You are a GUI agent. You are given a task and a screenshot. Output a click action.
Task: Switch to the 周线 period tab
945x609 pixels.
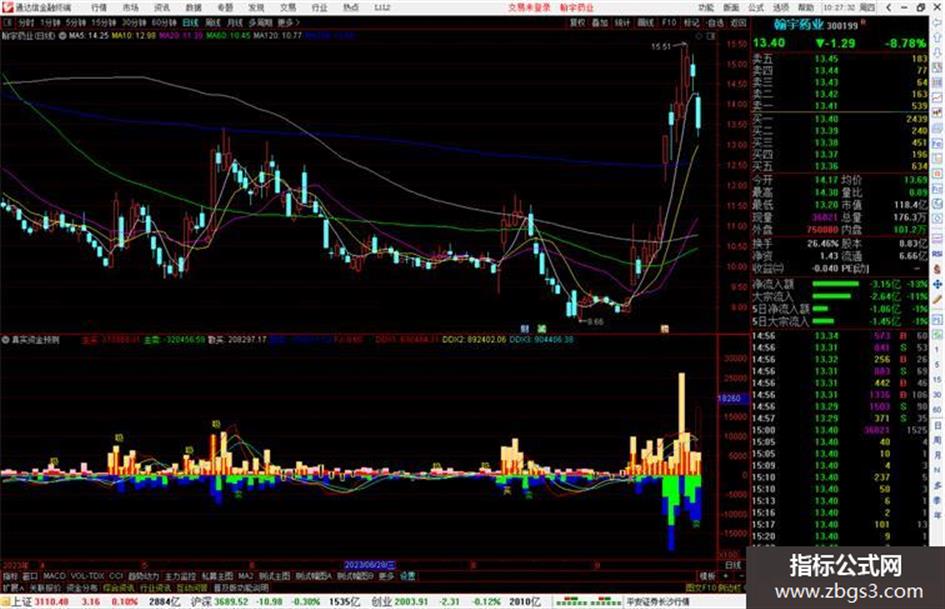pos(213,22)
